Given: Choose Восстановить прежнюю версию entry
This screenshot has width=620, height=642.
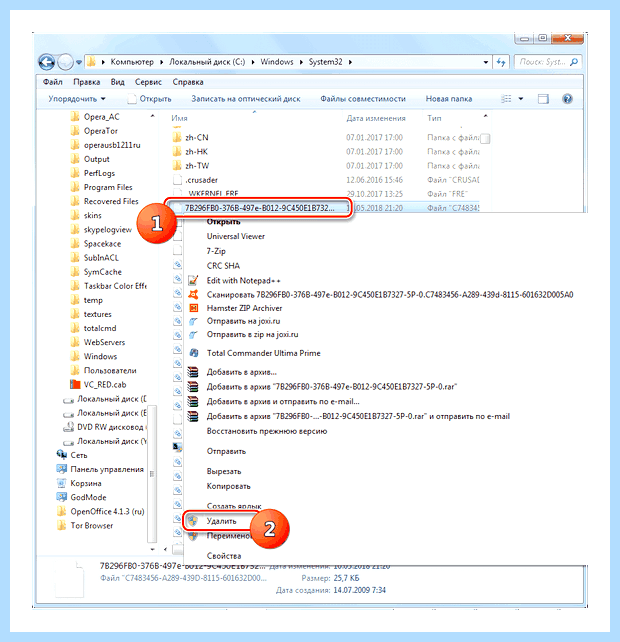Looking at the screenshot, I should (267, 431).
